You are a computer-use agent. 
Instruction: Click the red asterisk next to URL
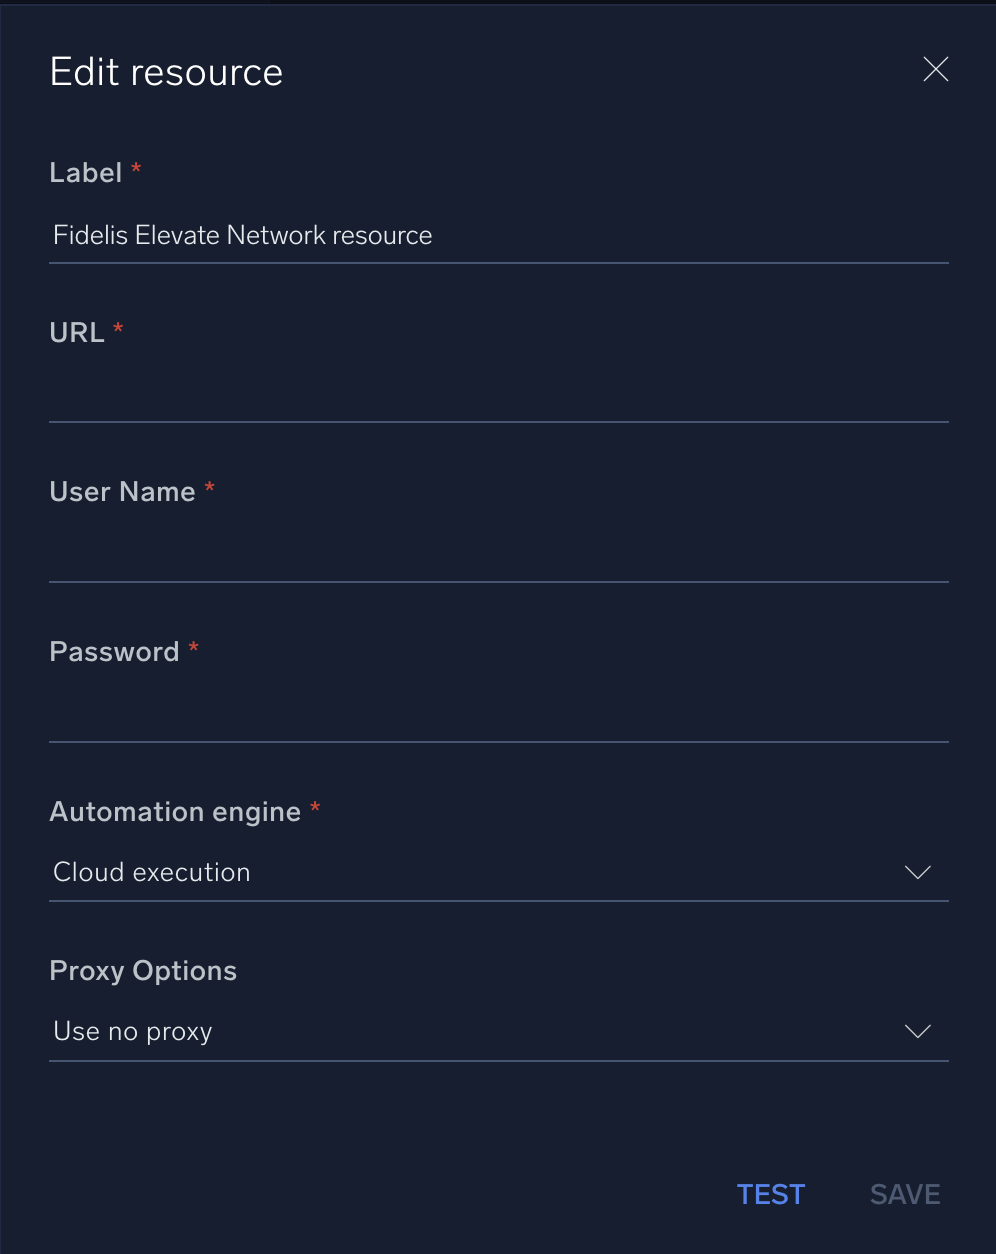118,328
